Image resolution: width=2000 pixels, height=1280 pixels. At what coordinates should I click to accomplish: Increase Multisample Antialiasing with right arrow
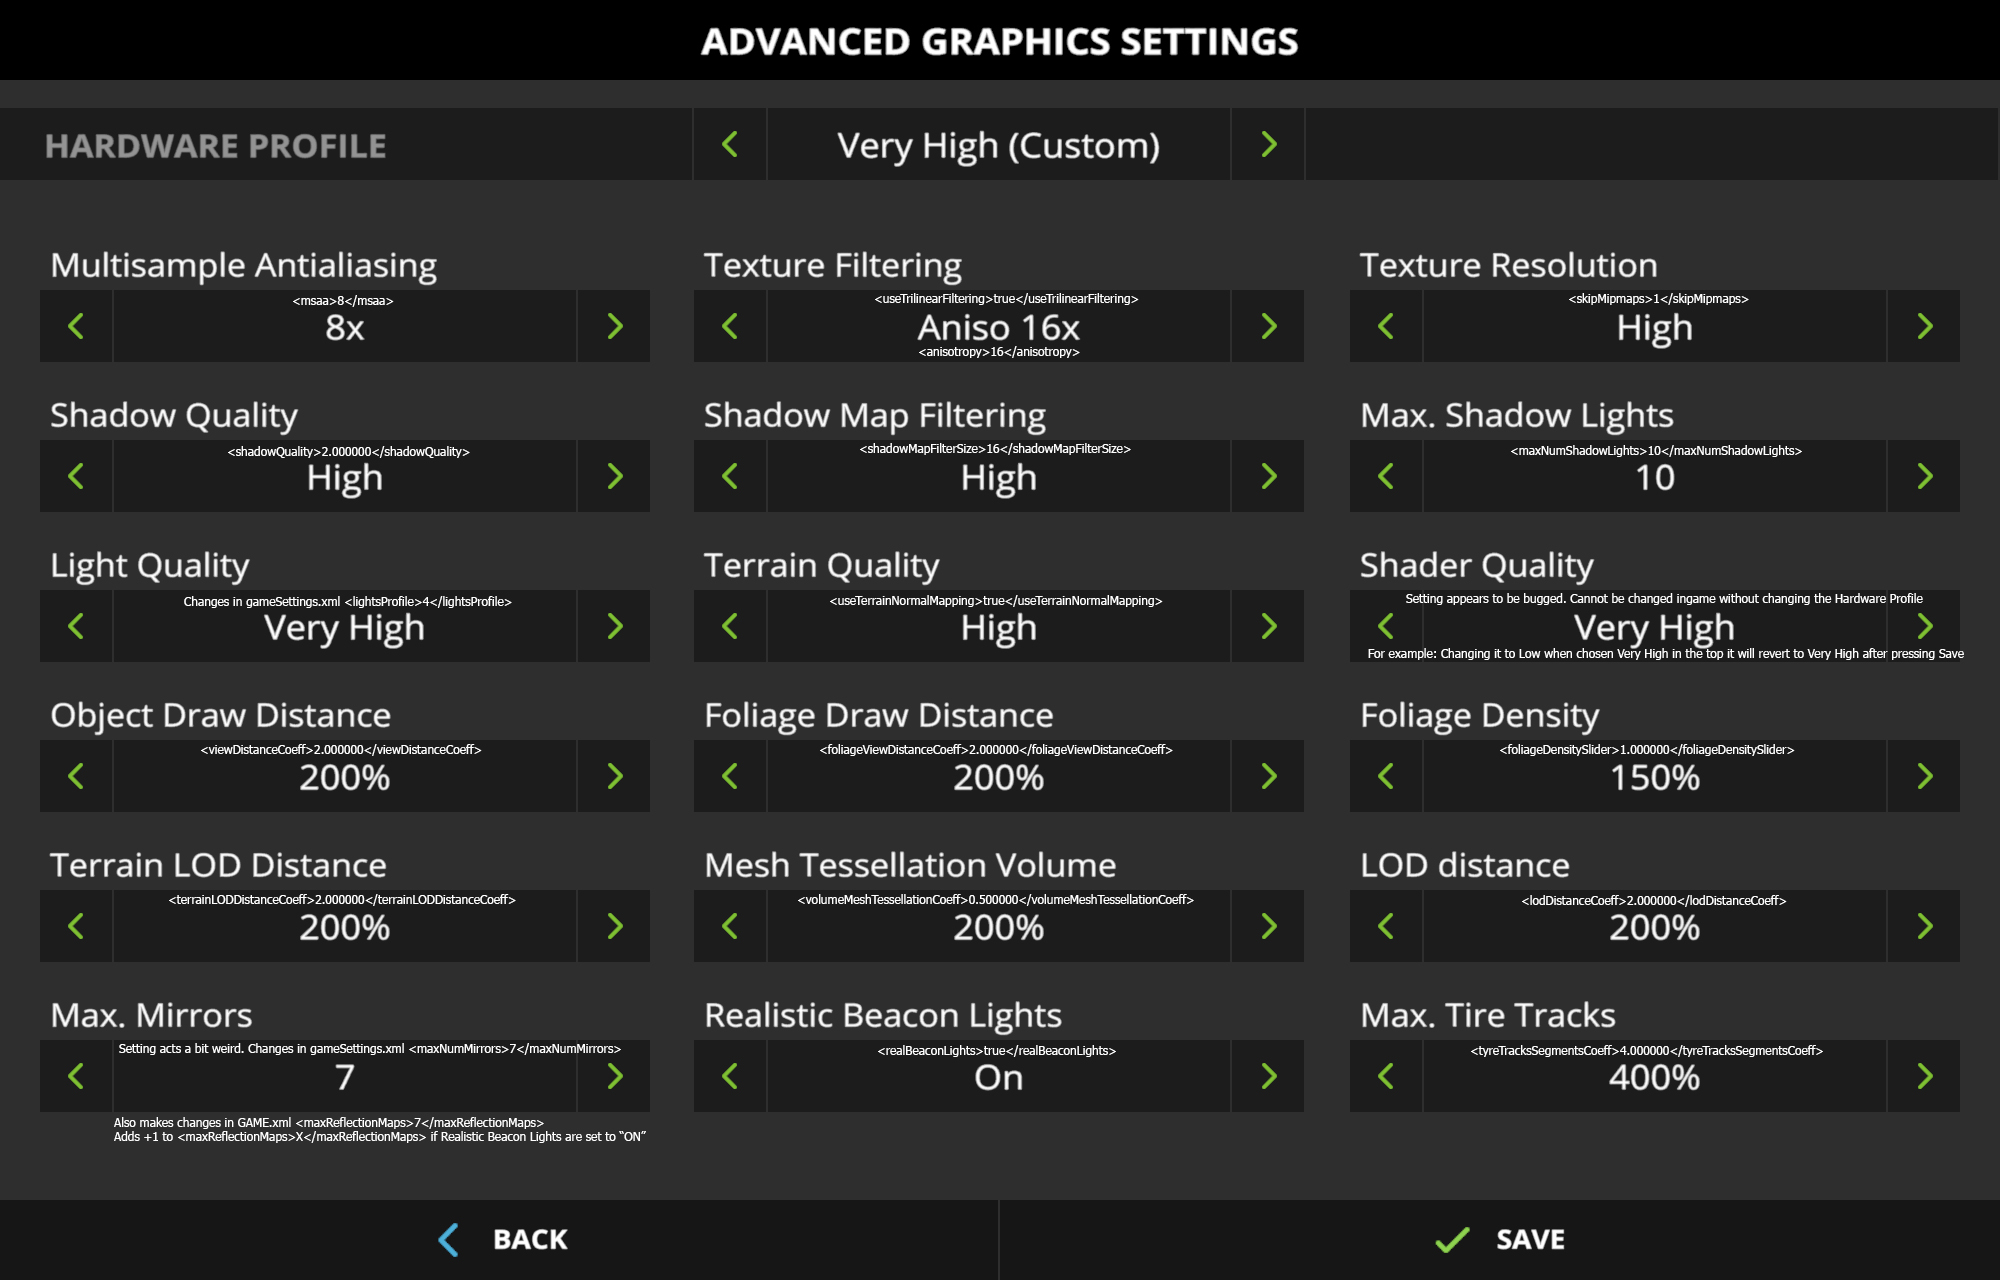(x=614, y=326)
